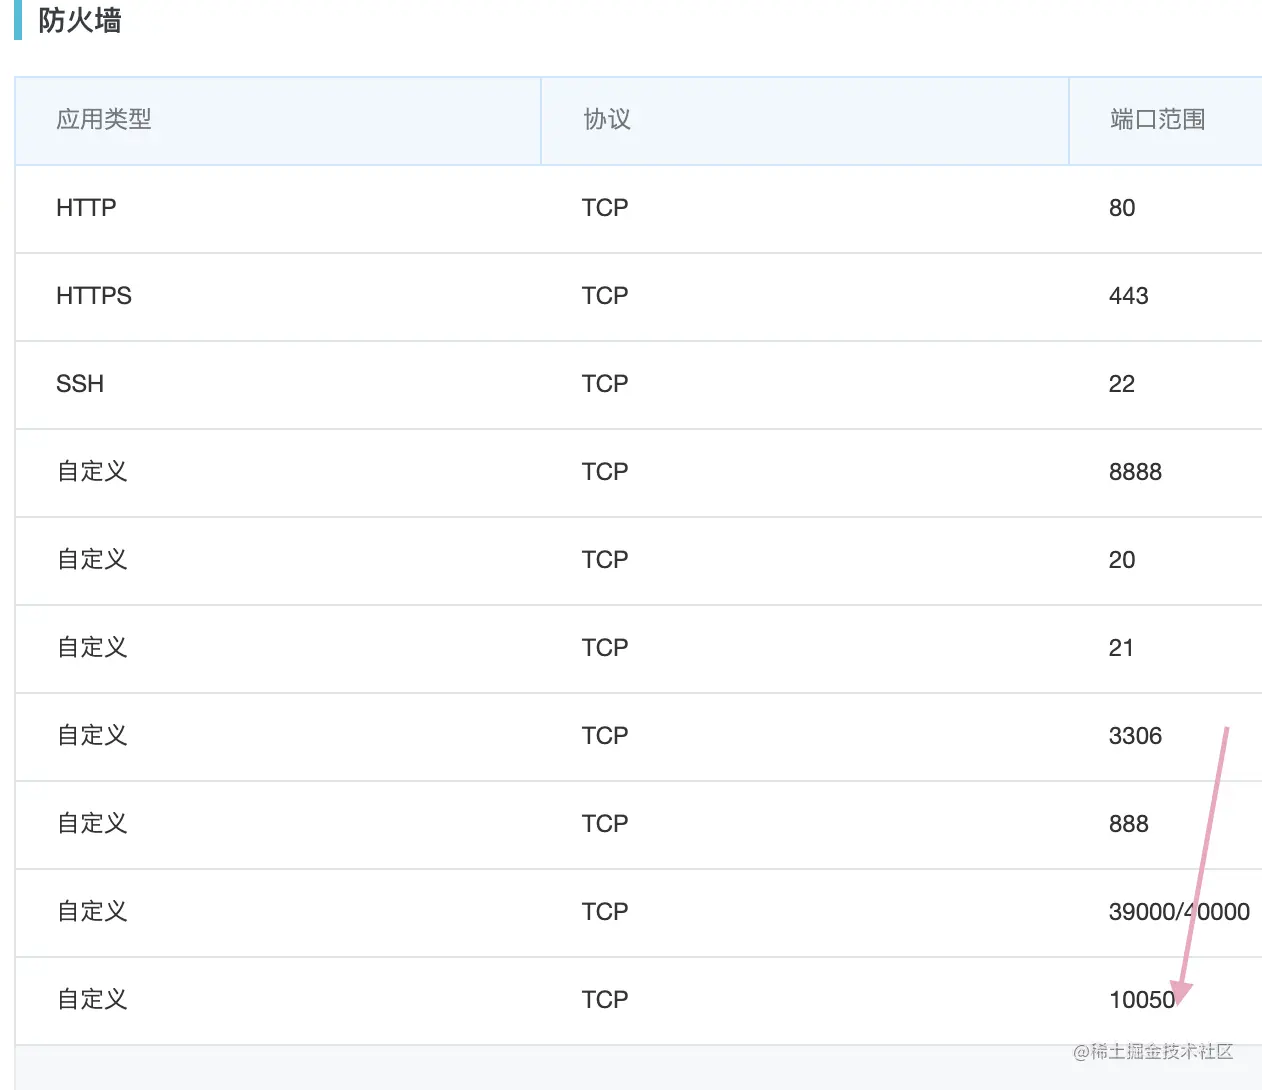
Task: Click the port 10050 cell
Action: click(1142, 1000)
